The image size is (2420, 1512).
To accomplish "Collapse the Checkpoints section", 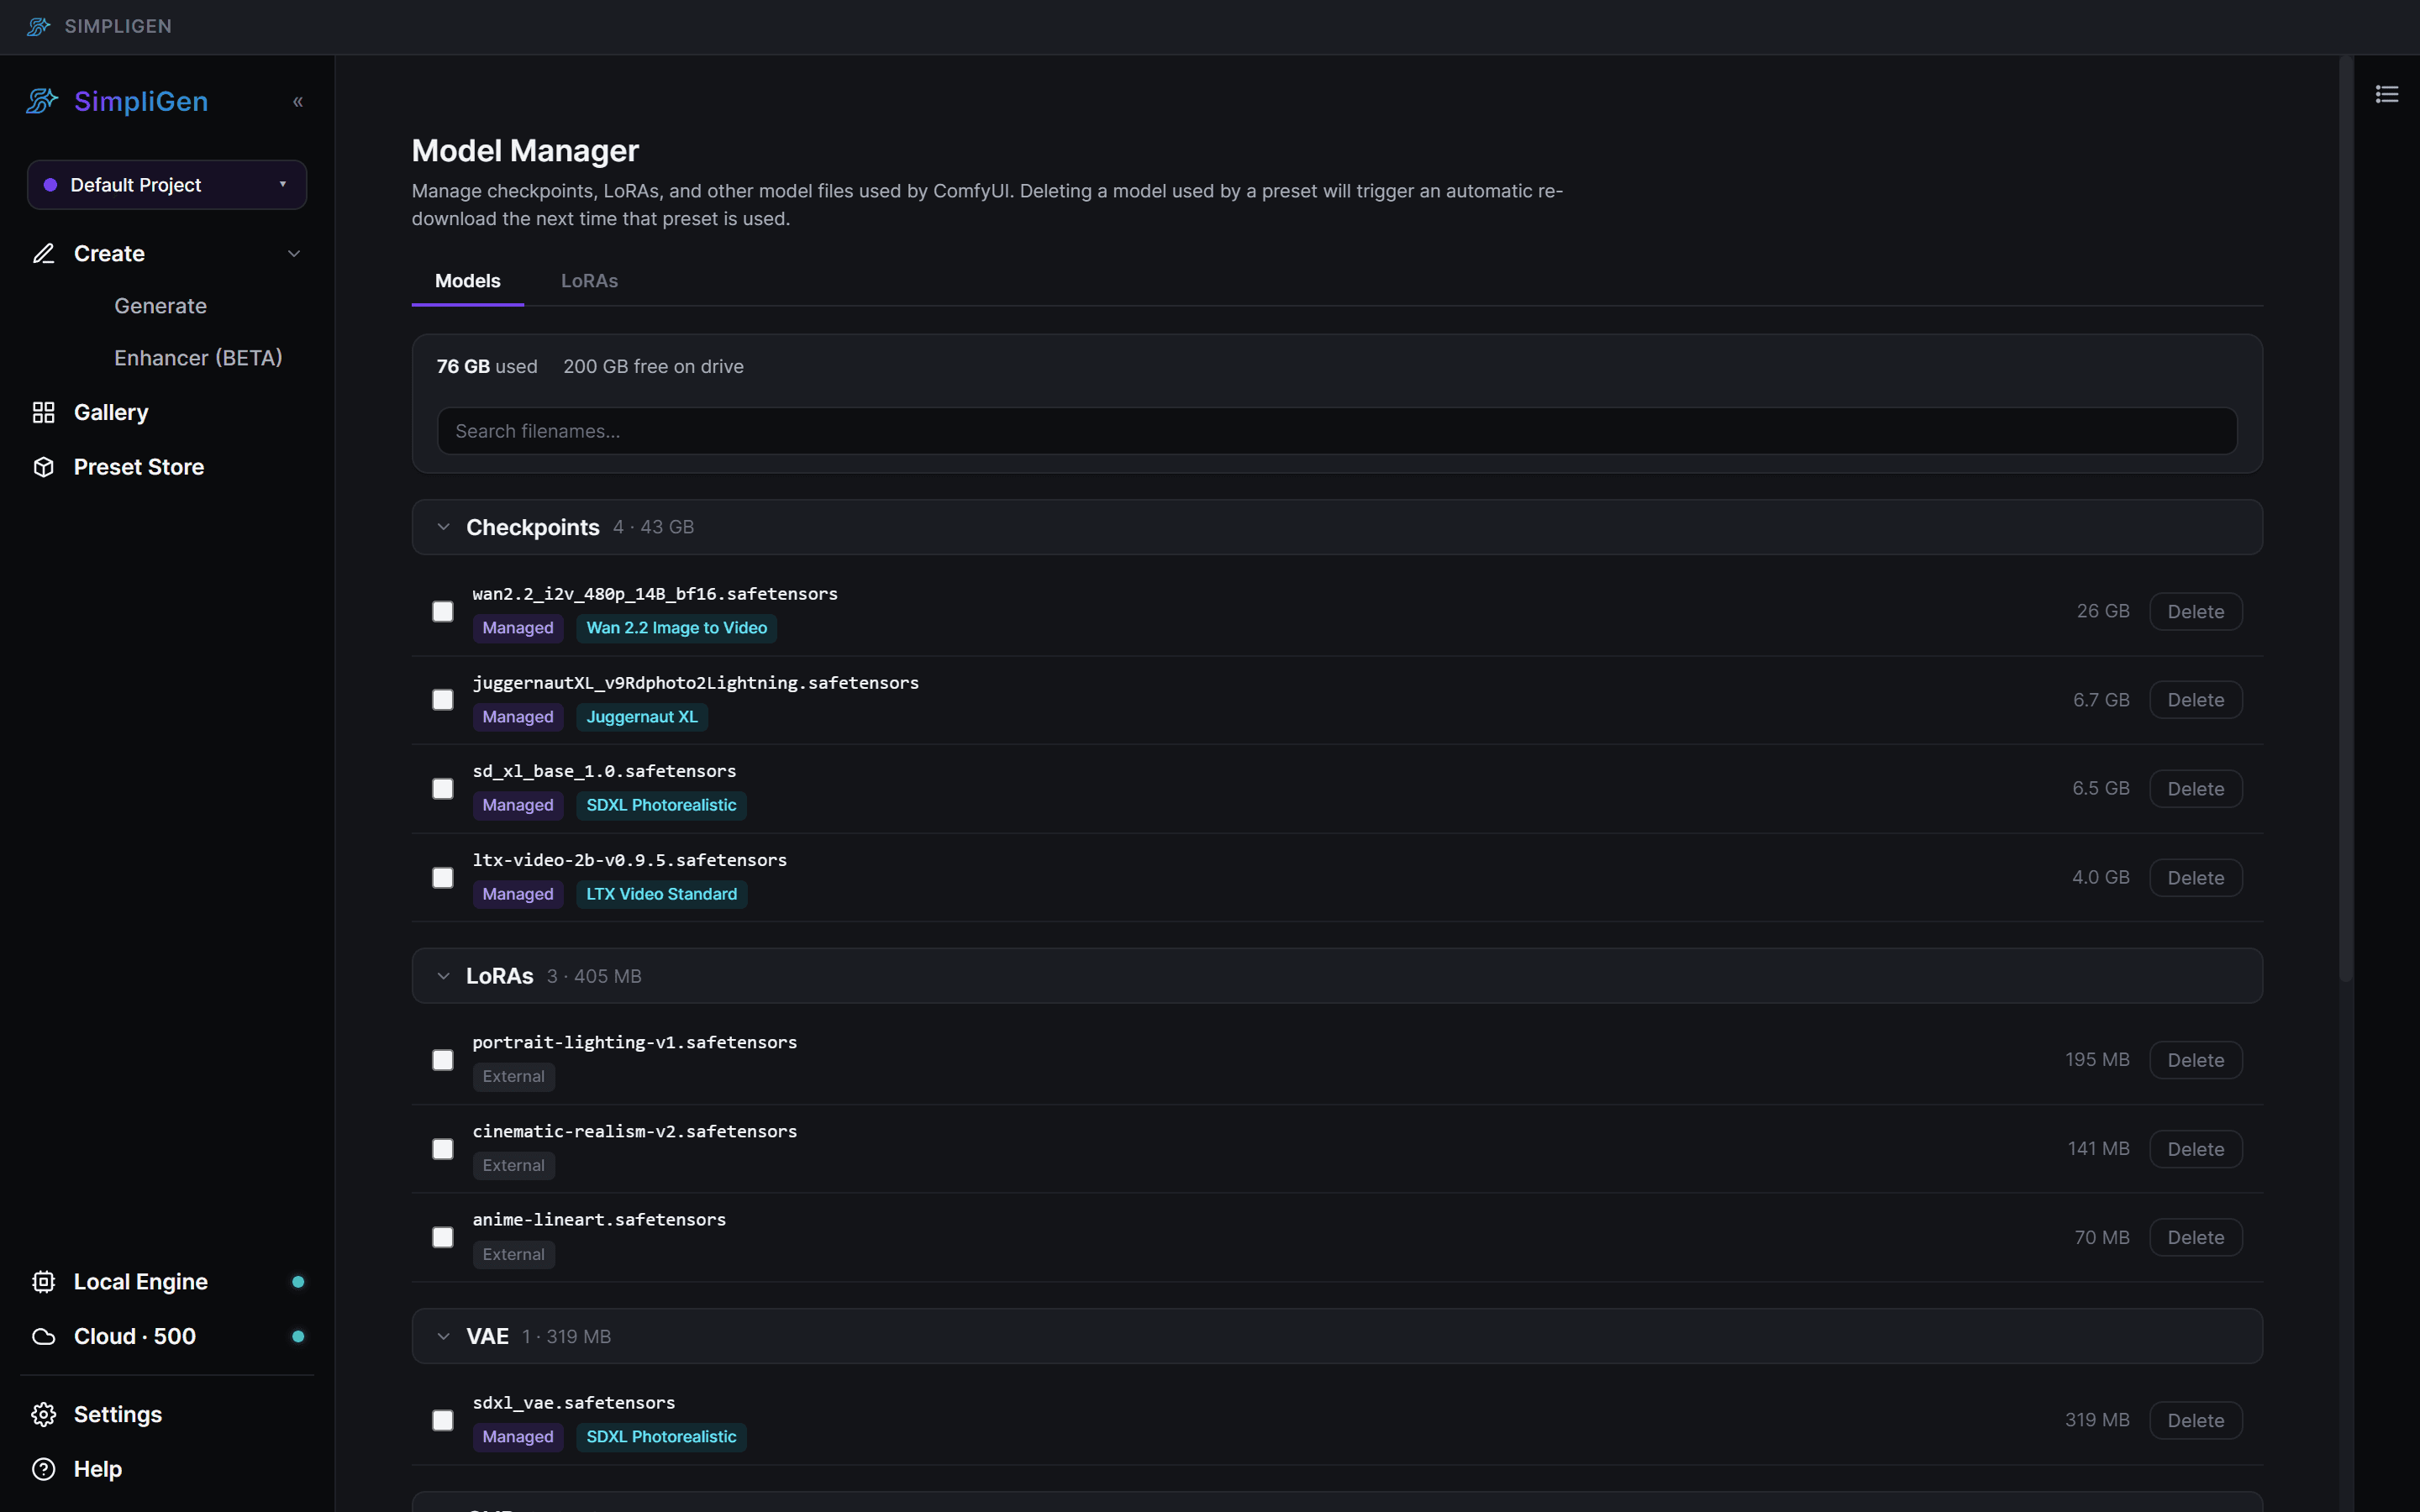I will point(443,527).
